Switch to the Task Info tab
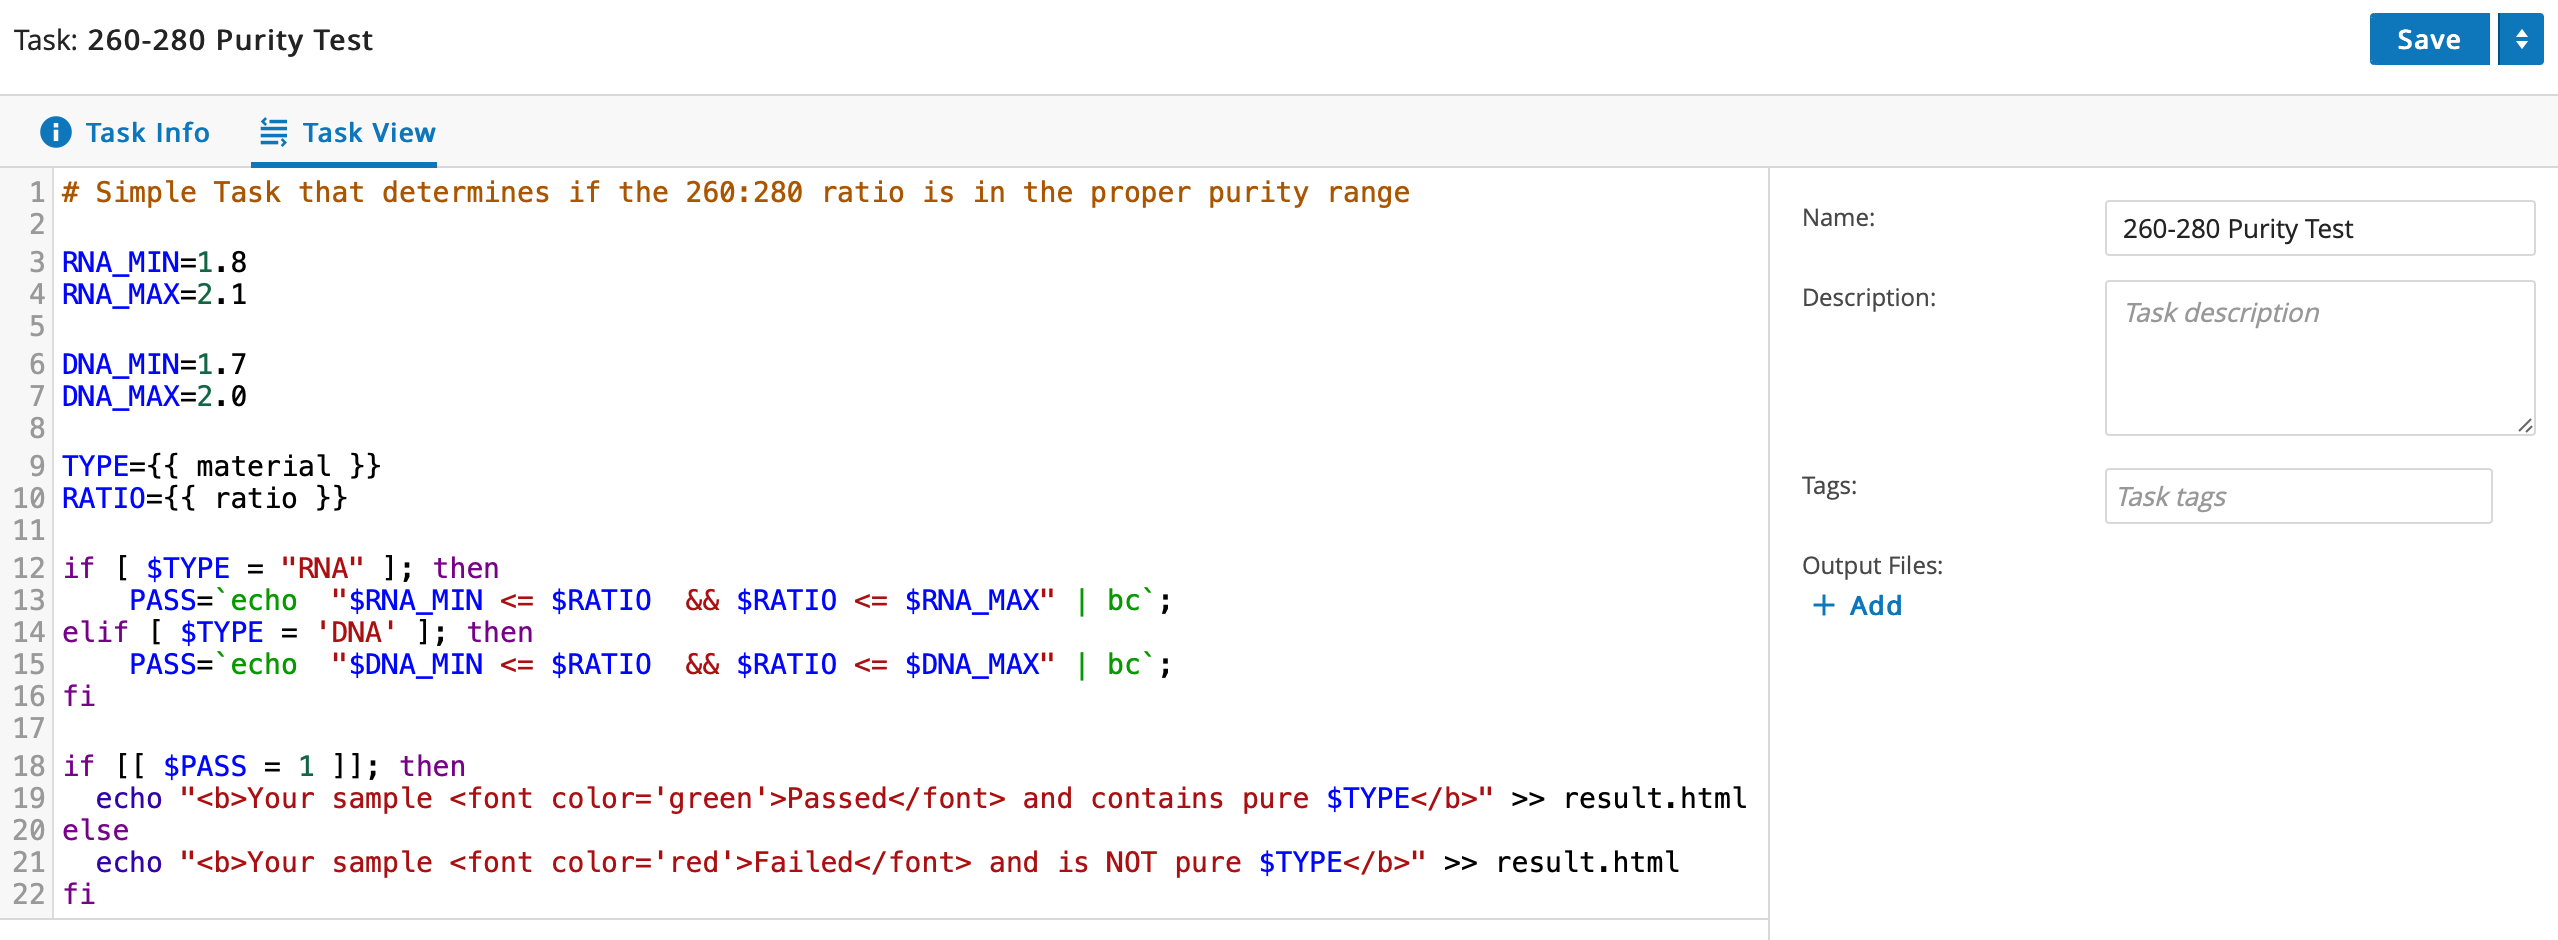The height and width of the screenshot is (940, 2558). point(125,132)
